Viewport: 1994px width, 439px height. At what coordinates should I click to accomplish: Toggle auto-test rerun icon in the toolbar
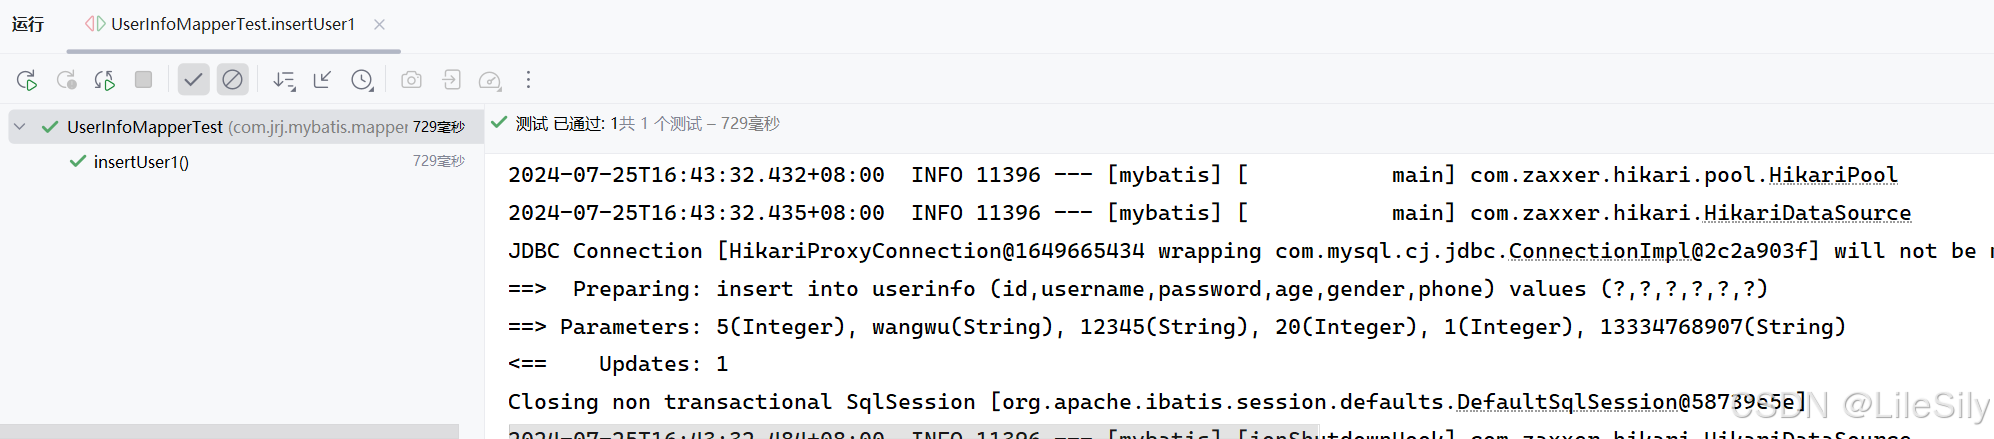click(x=104, y=80)
